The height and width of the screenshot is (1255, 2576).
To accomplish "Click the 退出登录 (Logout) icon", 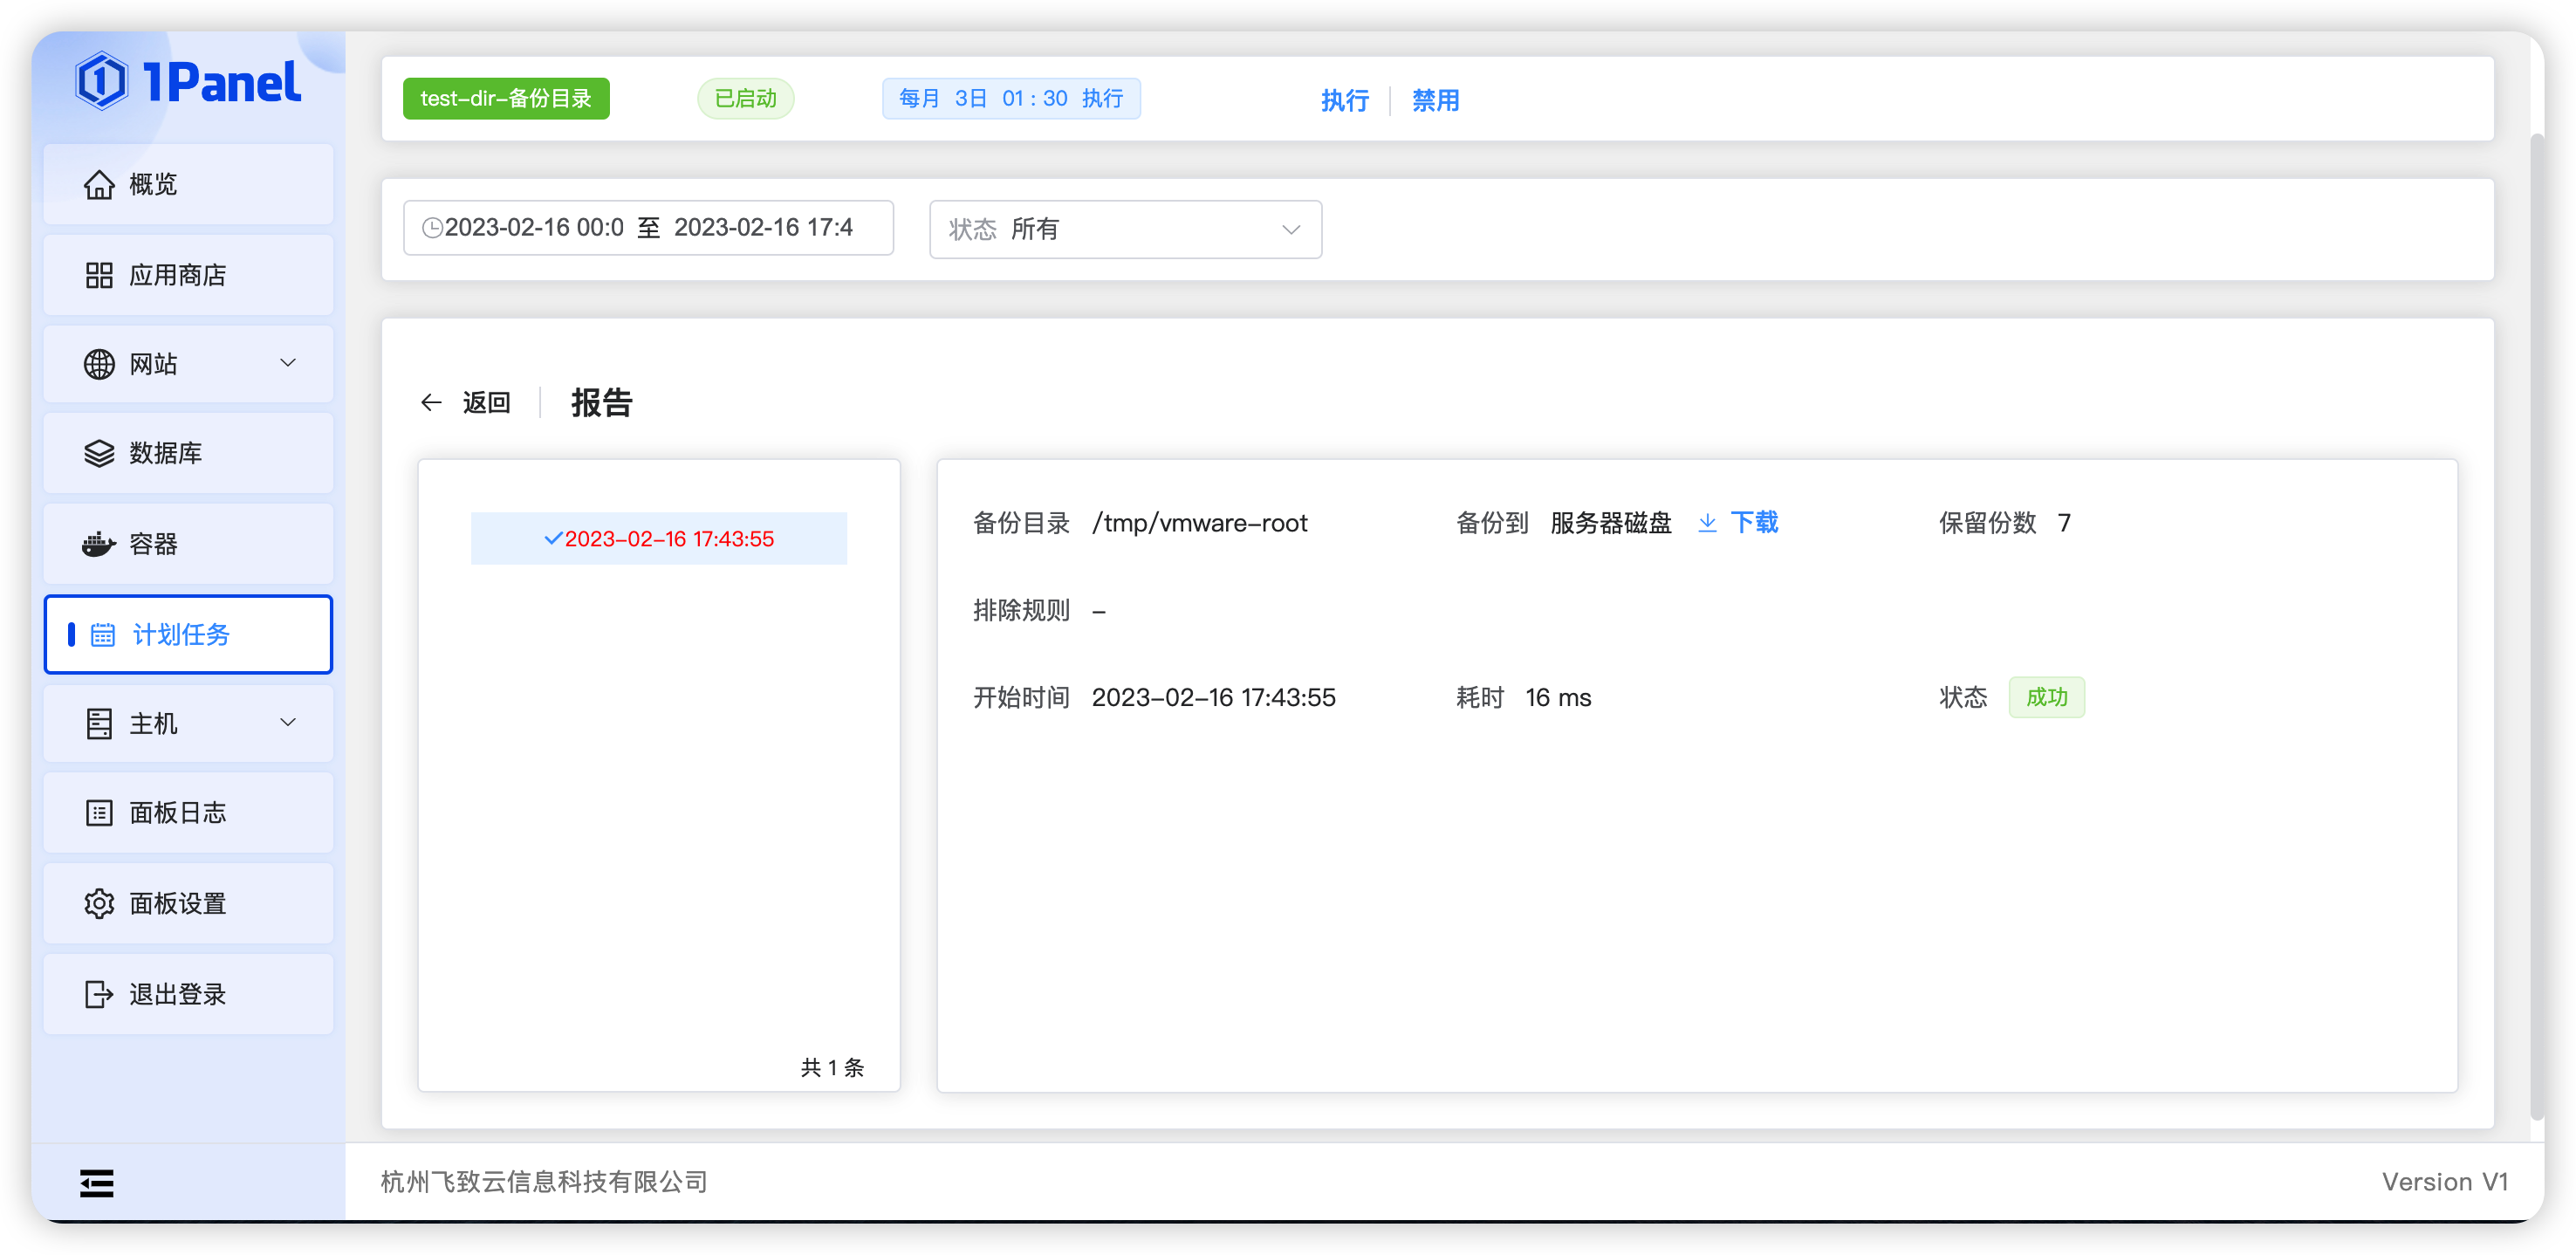I will click(x=97, y=994).
